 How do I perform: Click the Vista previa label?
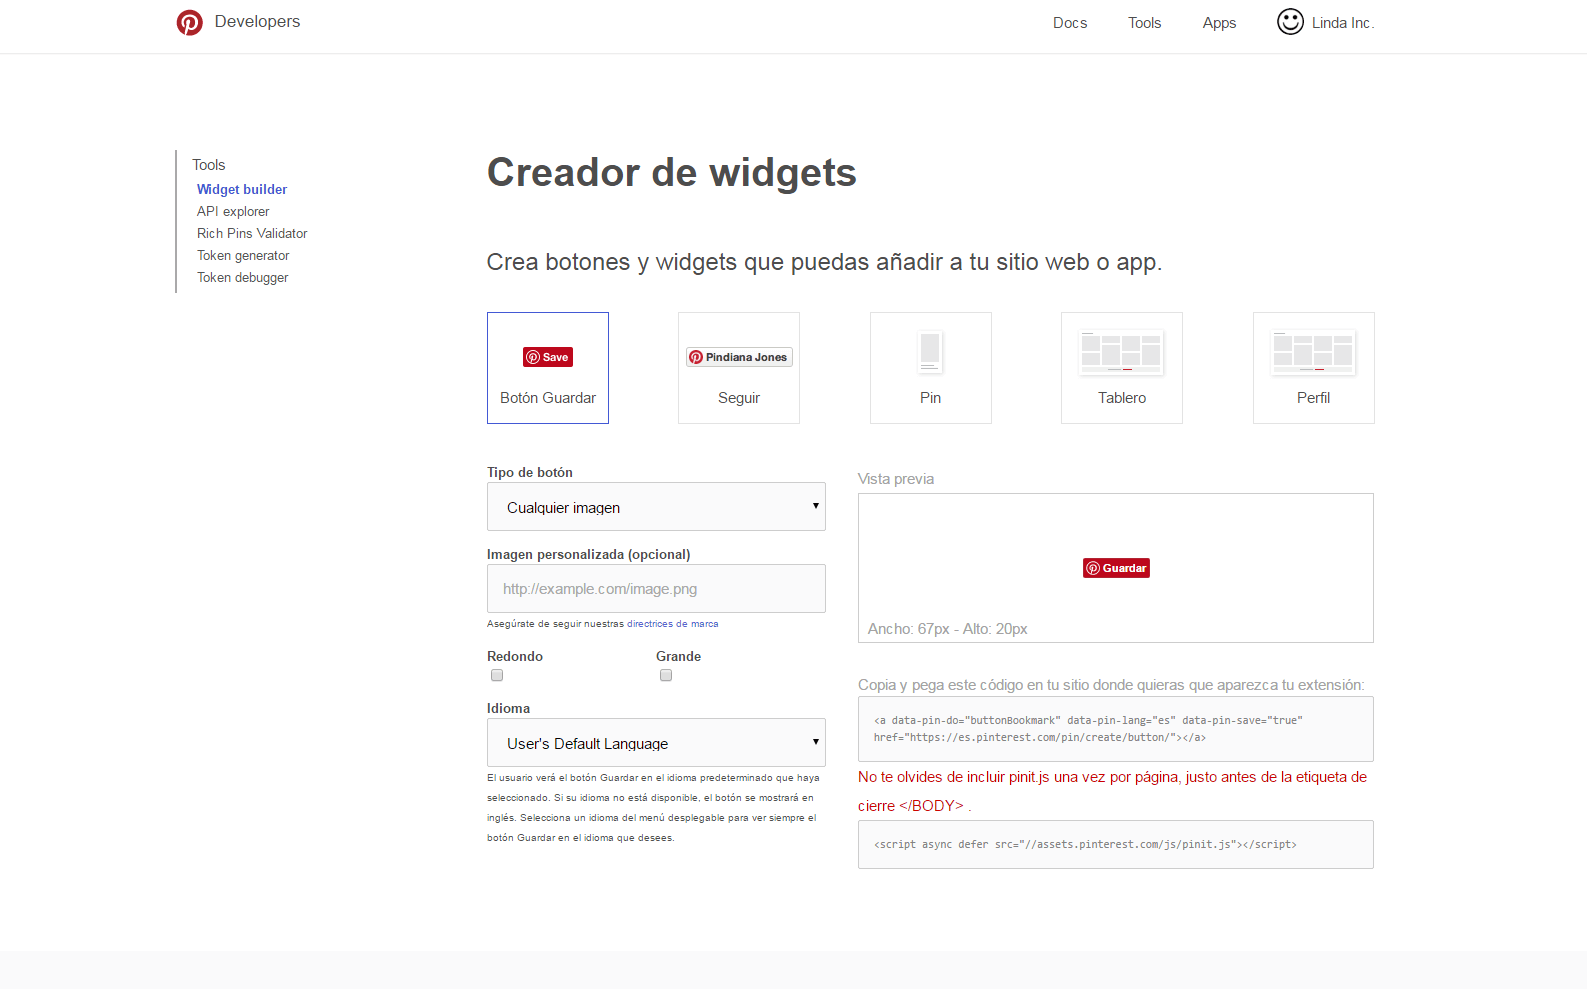point(896,479)
